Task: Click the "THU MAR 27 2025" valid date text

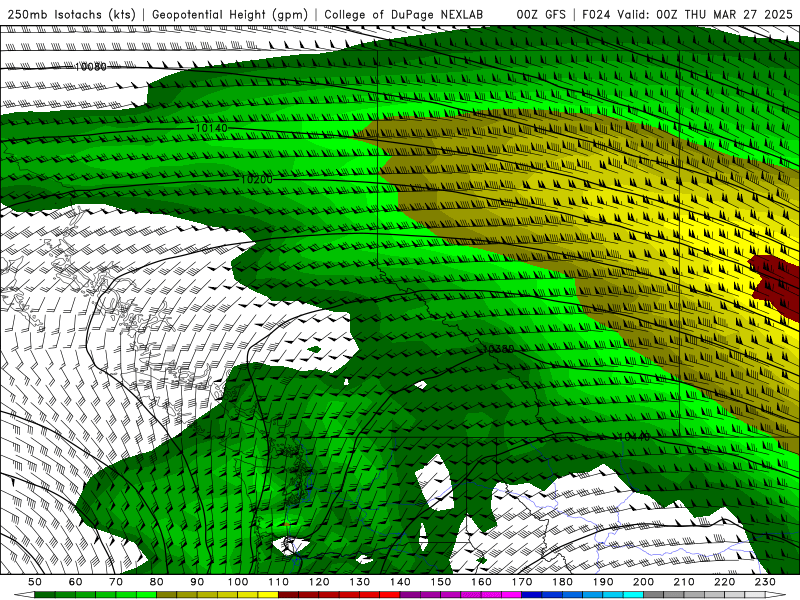Action: point(738,15)
